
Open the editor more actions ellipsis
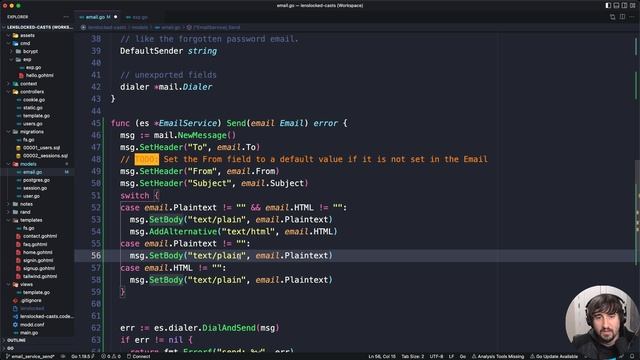[631, 17]
